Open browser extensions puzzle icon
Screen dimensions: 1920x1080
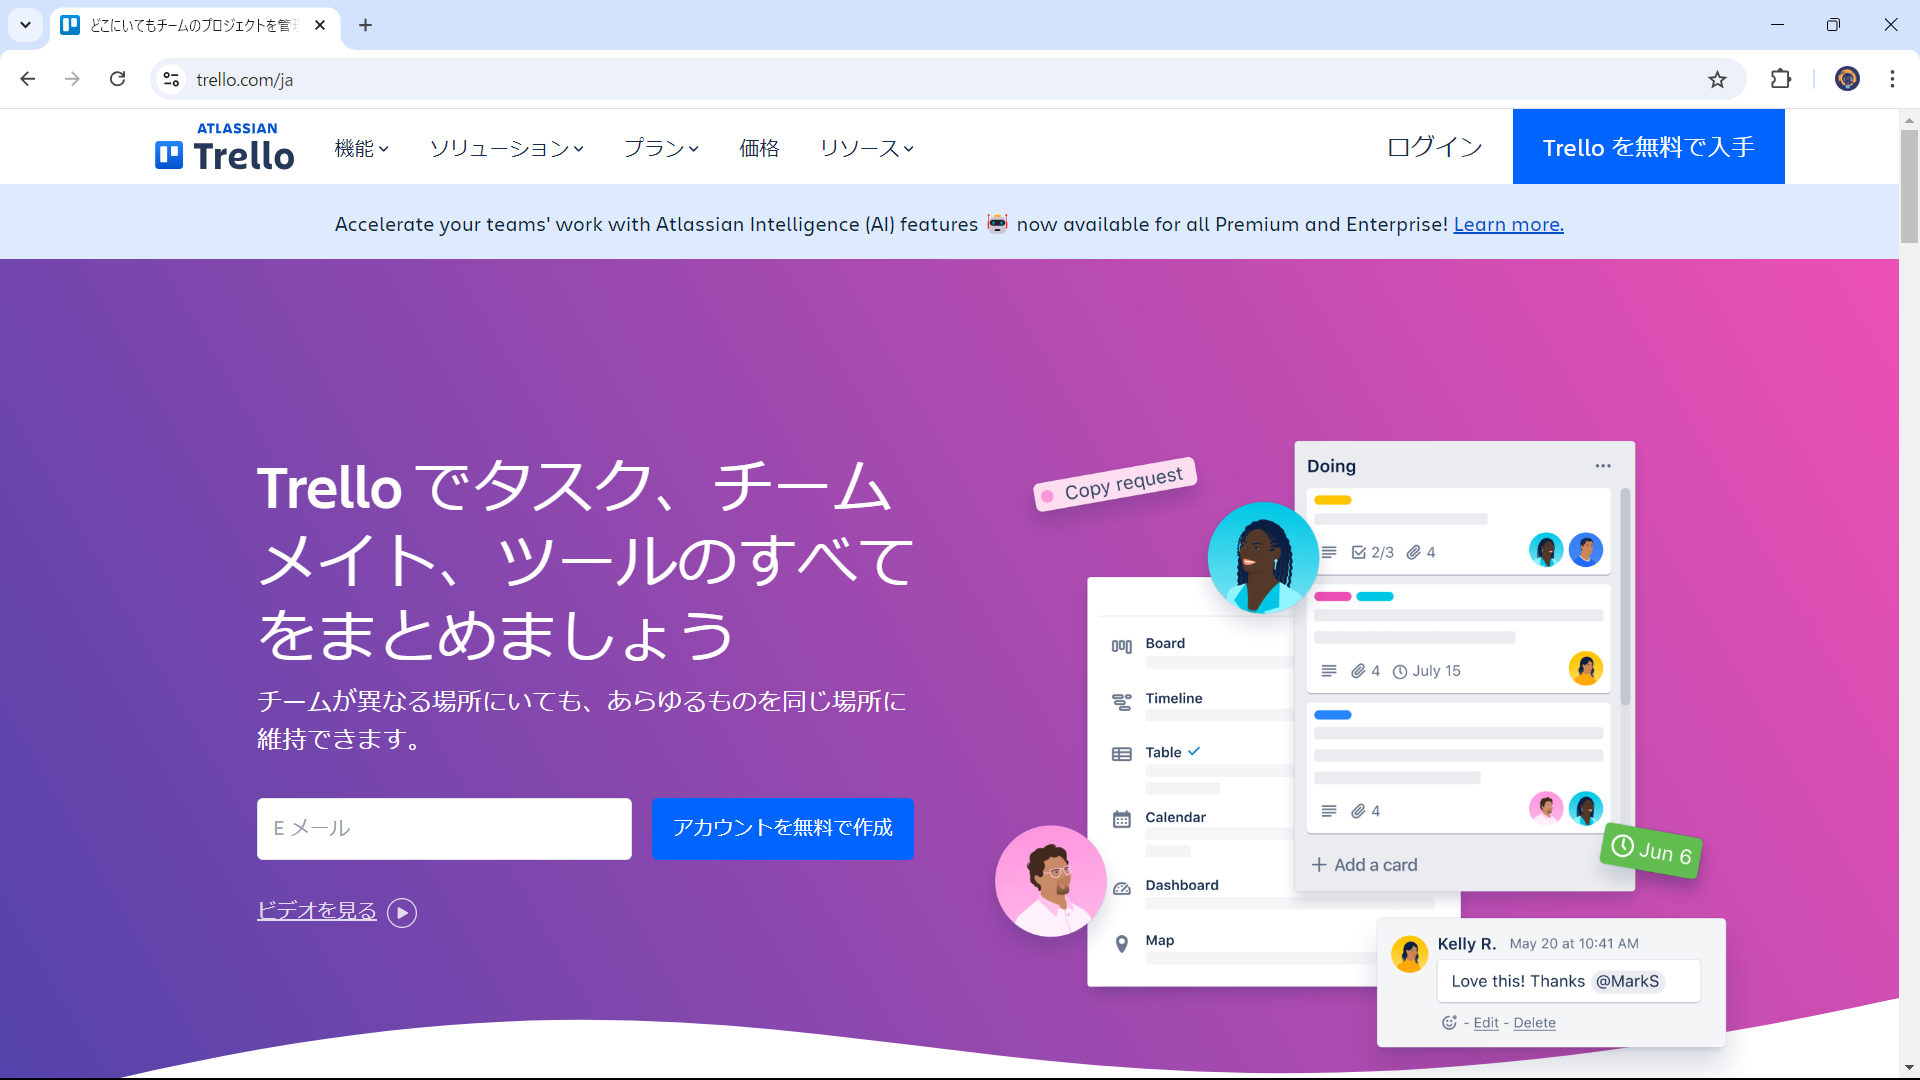pyautogui.click(x=1781, y=79)
